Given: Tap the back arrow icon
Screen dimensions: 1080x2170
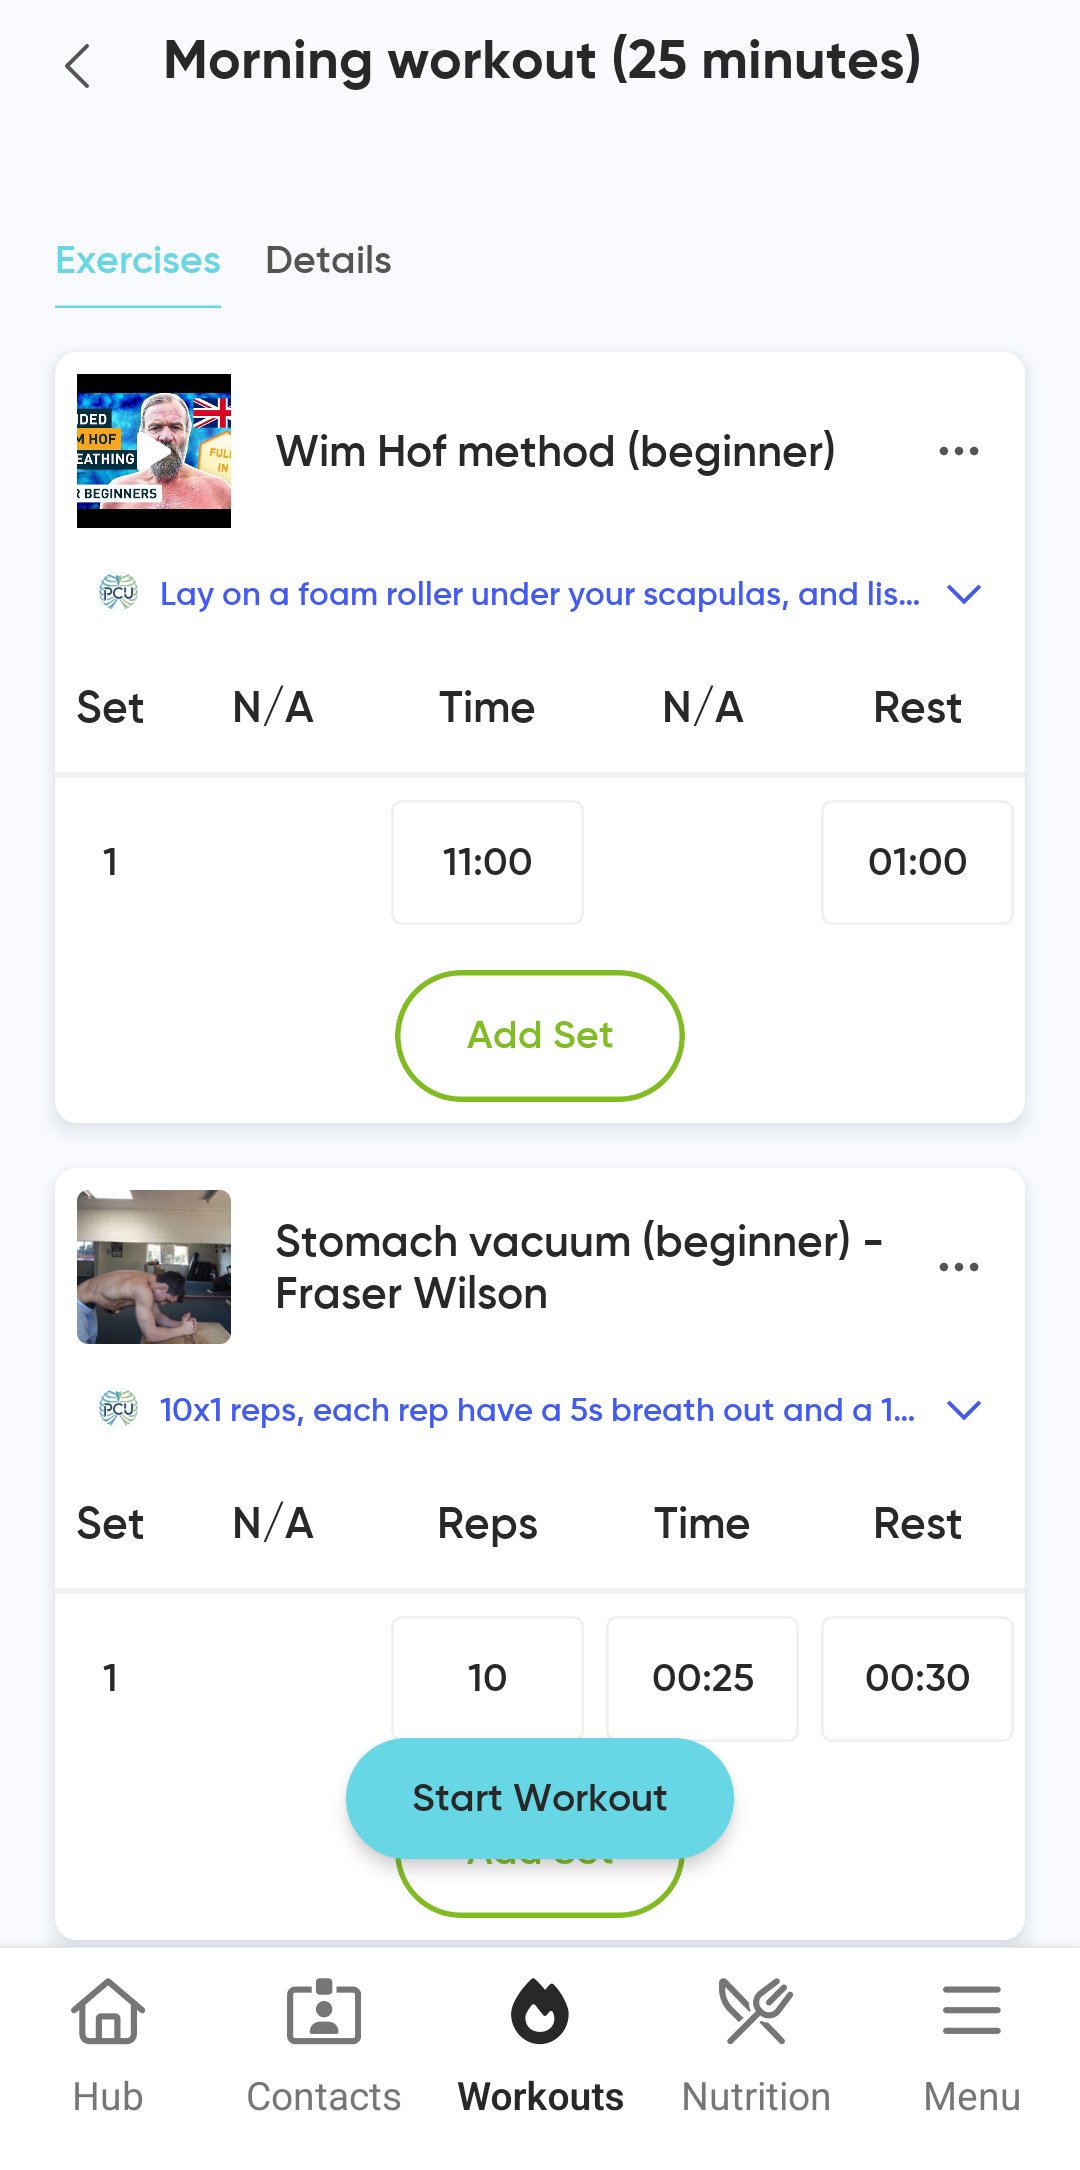Looking at the screenshot, I should click(x=78, y=66).
